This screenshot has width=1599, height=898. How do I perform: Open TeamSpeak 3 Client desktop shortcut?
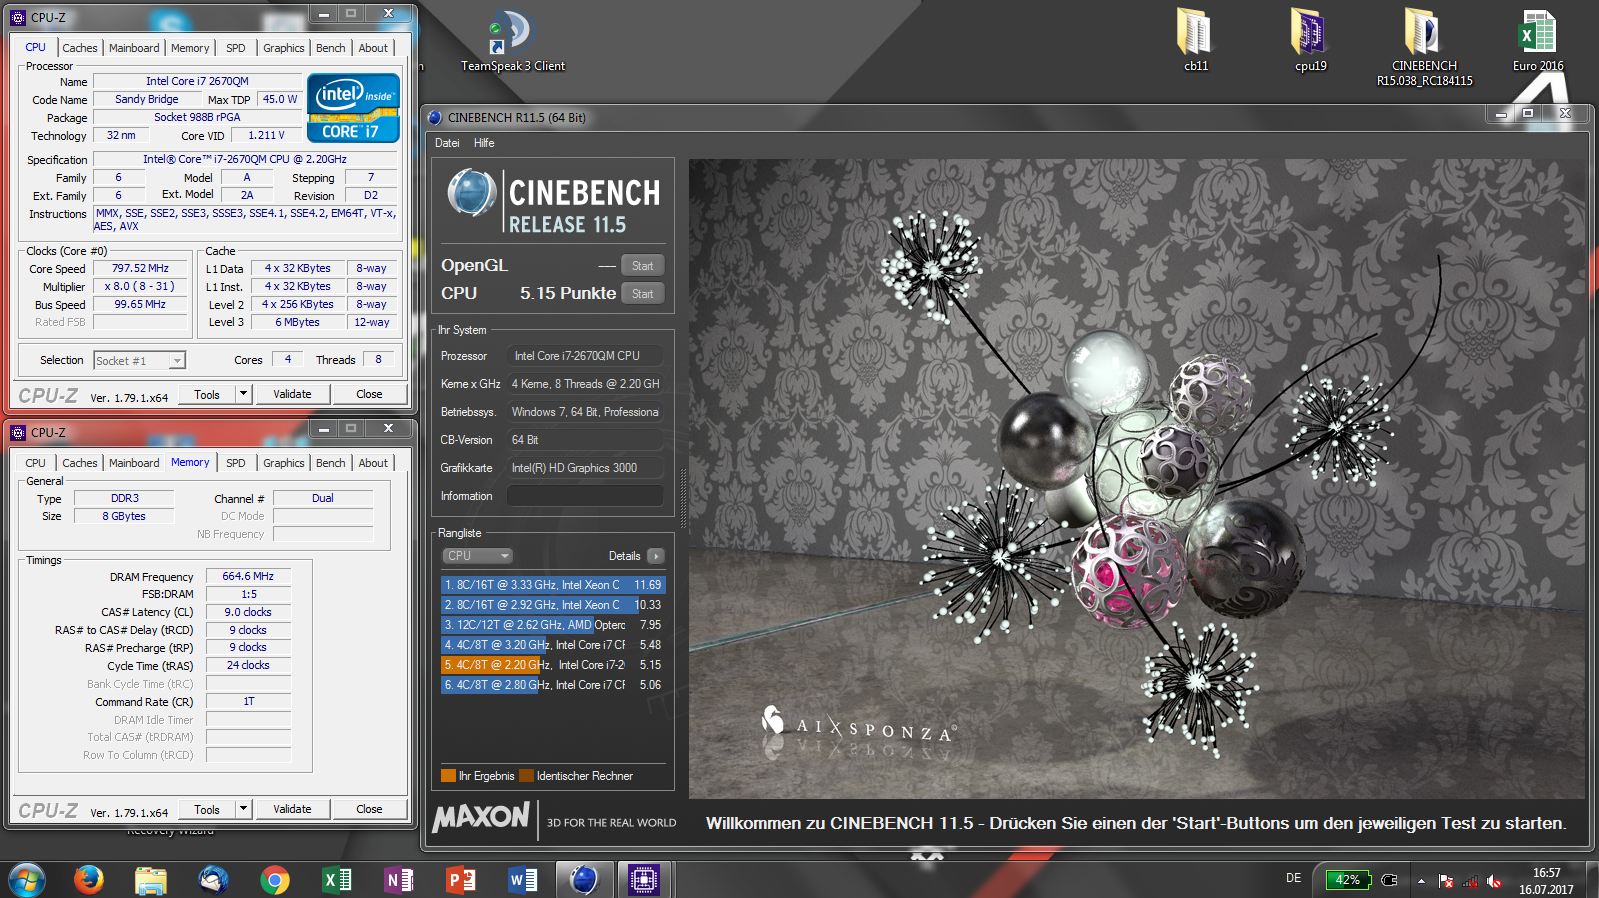(x=512, y=42)
